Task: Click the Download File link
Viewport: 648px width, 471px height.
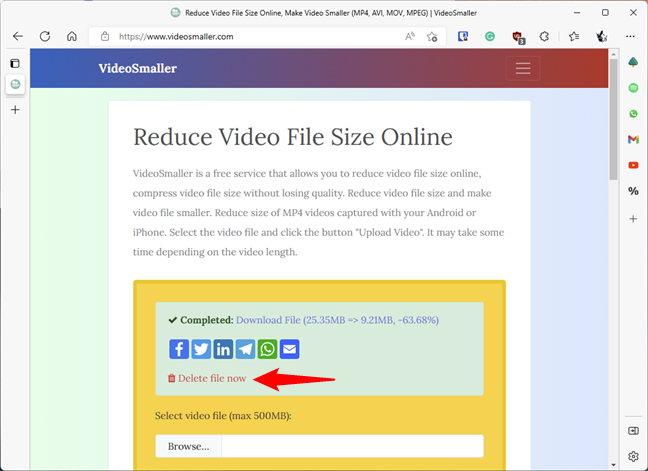Action: [337, 320]
